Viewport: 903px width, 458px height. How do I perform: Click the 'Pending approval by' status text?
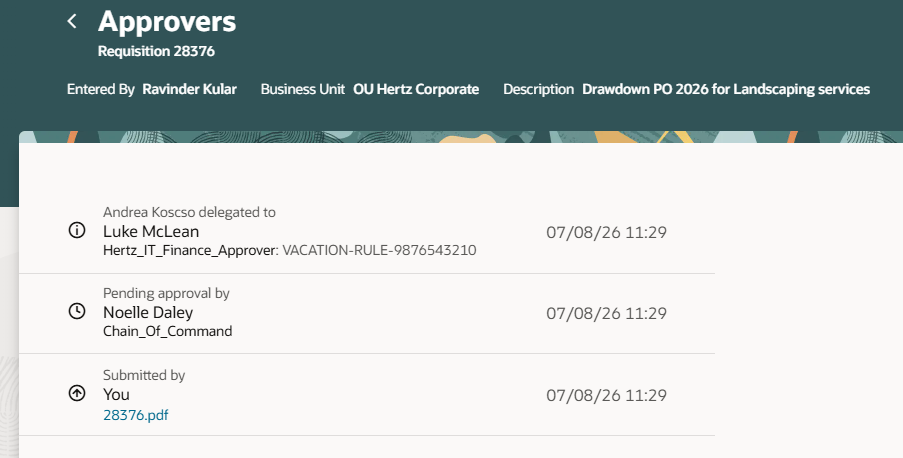pos(166,294)
